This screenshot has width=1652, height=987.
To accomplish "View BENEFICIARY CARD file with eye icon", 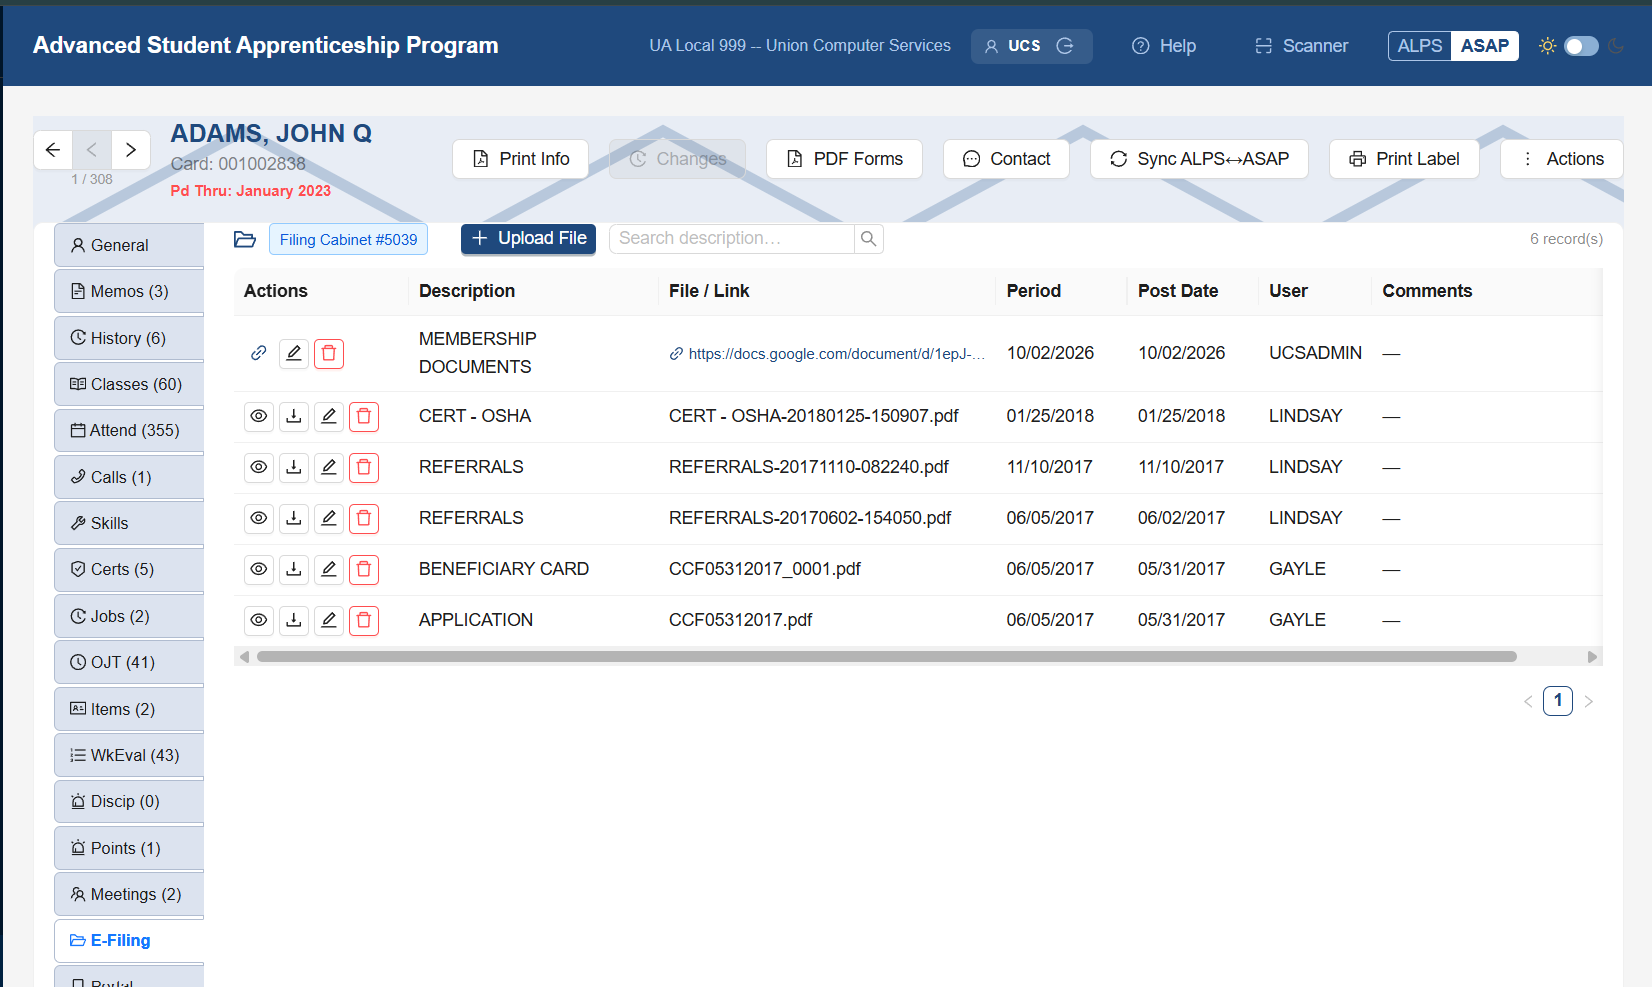I will click(259, 569).
